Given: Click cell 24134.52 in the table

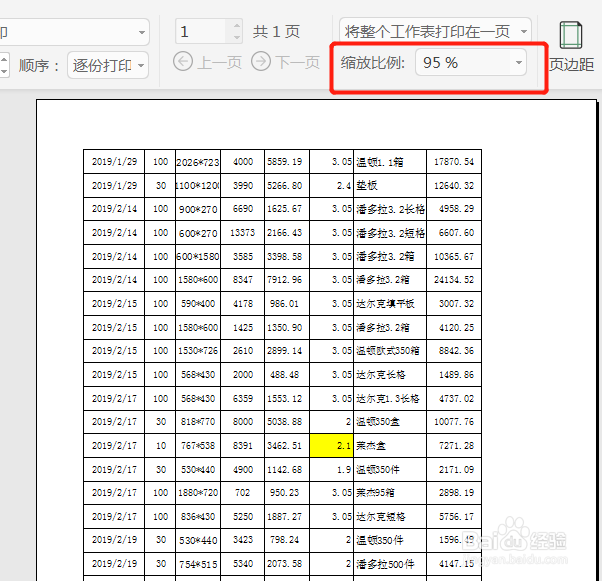Looking at the screenshot, I should point(454,280).
